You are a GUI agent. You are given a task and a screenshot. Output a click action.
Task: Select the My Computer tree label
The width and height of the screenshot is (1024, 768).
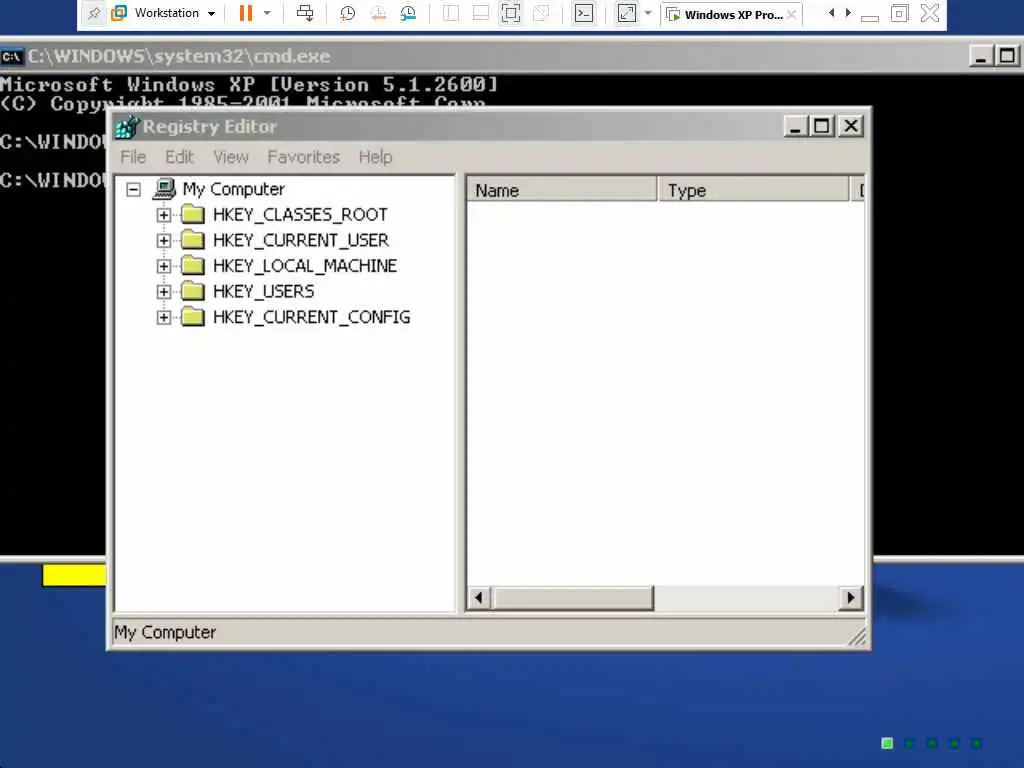(233, 189)
